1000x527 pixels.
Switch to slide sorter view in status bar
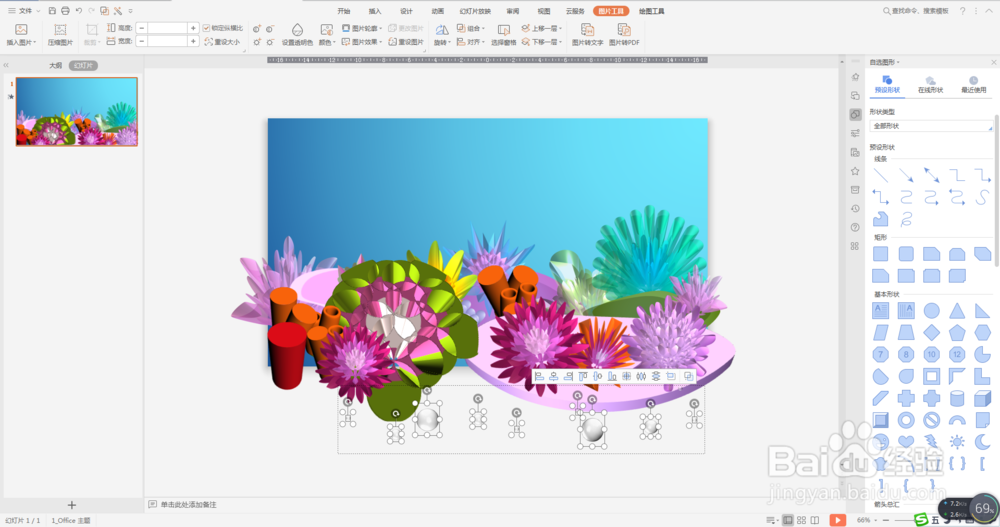(x=802, y=520)
